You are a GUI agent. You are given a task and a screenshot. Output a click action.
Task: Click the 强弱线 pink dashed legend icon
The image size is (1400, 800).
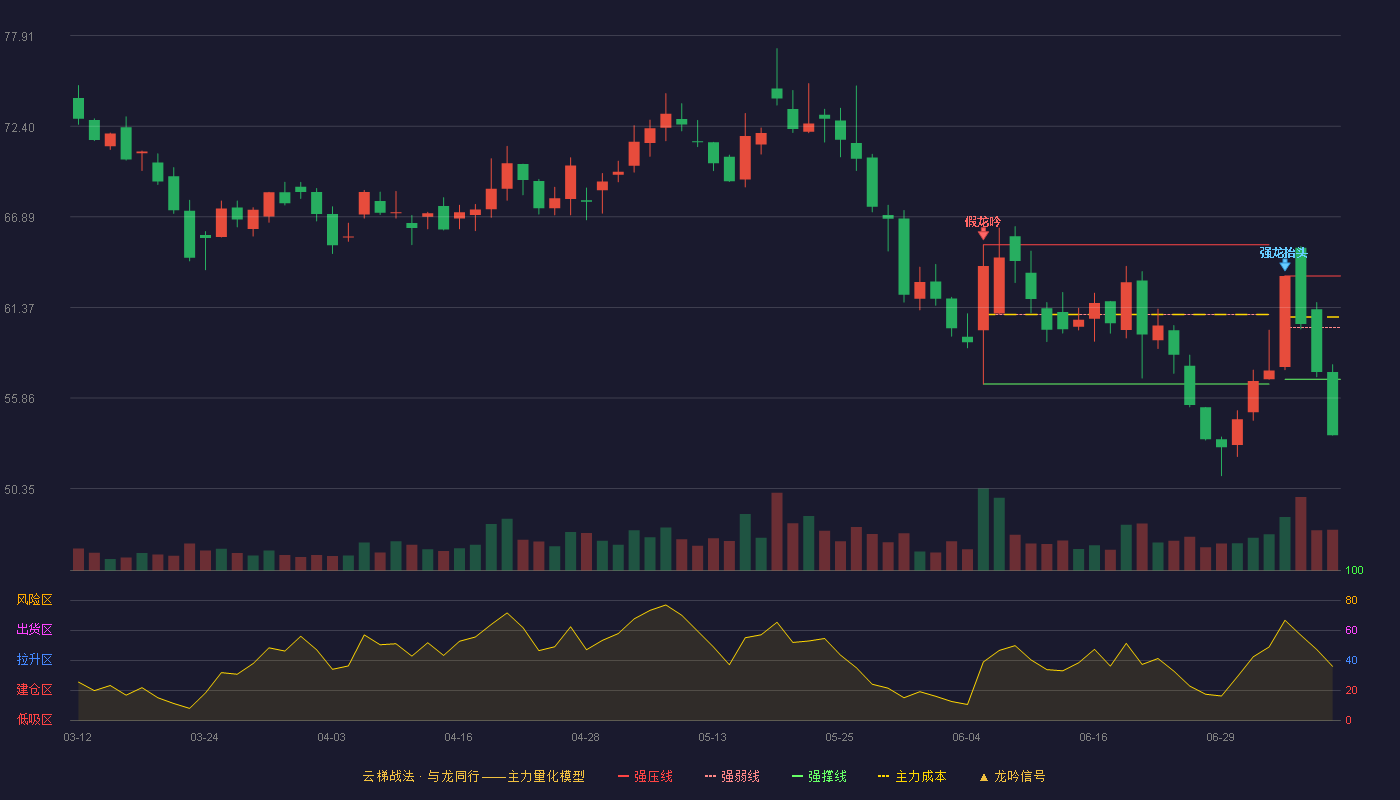click(711, 776)
